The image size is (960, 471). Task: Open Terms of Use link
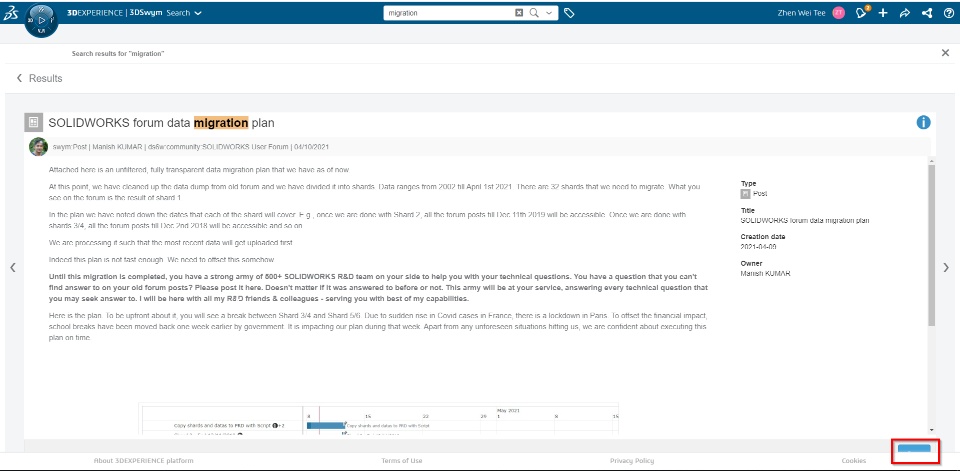pyautogui.click(x=402, y=461)
